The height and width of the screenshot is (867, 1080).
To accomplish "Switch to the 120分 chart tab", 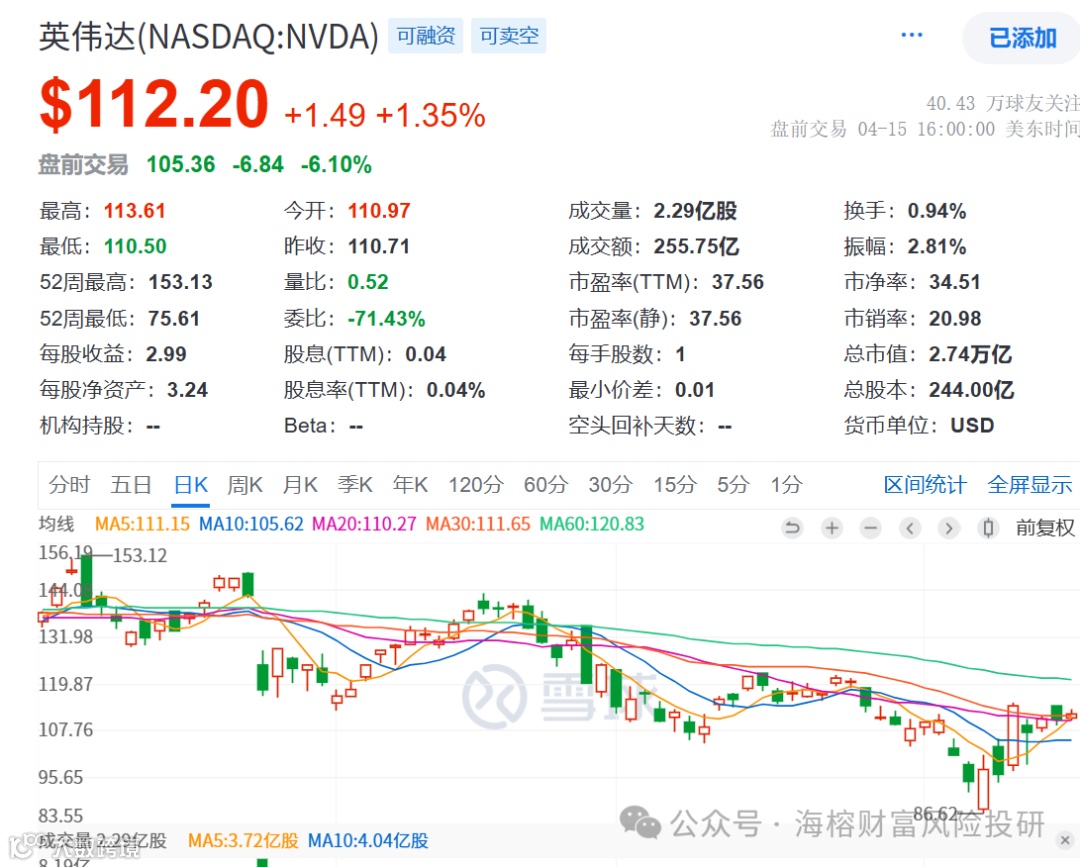I will (x=476, y=485).
